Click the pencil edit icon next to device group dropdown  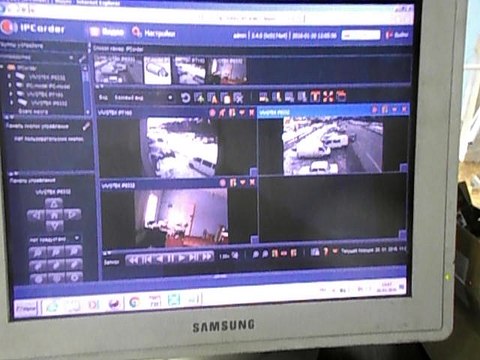[x=82, y=59]
